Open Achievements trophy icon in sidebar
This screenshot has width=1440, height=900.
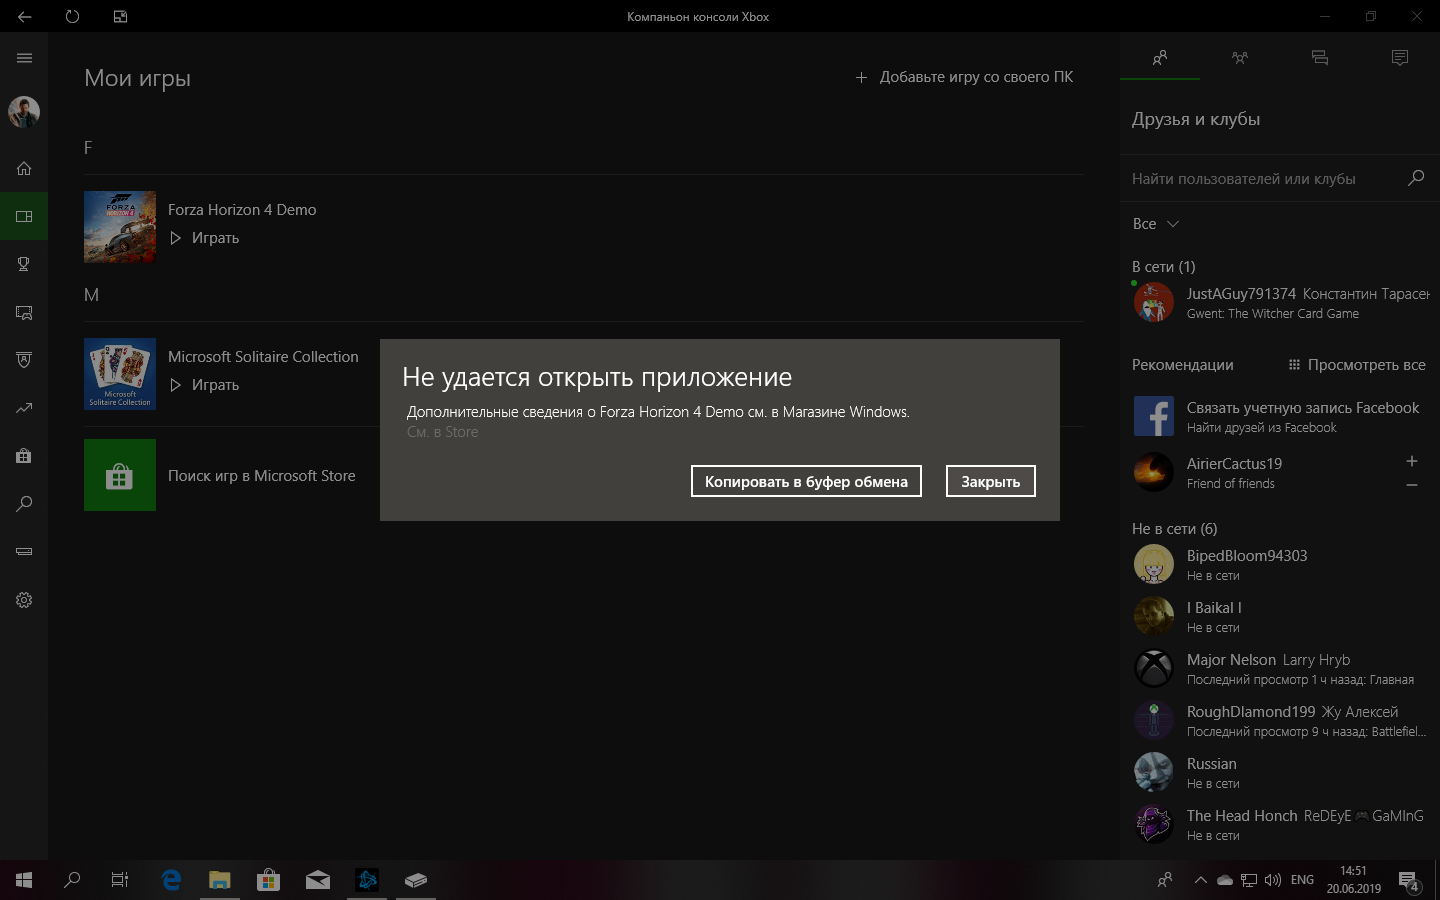point(24,264)
